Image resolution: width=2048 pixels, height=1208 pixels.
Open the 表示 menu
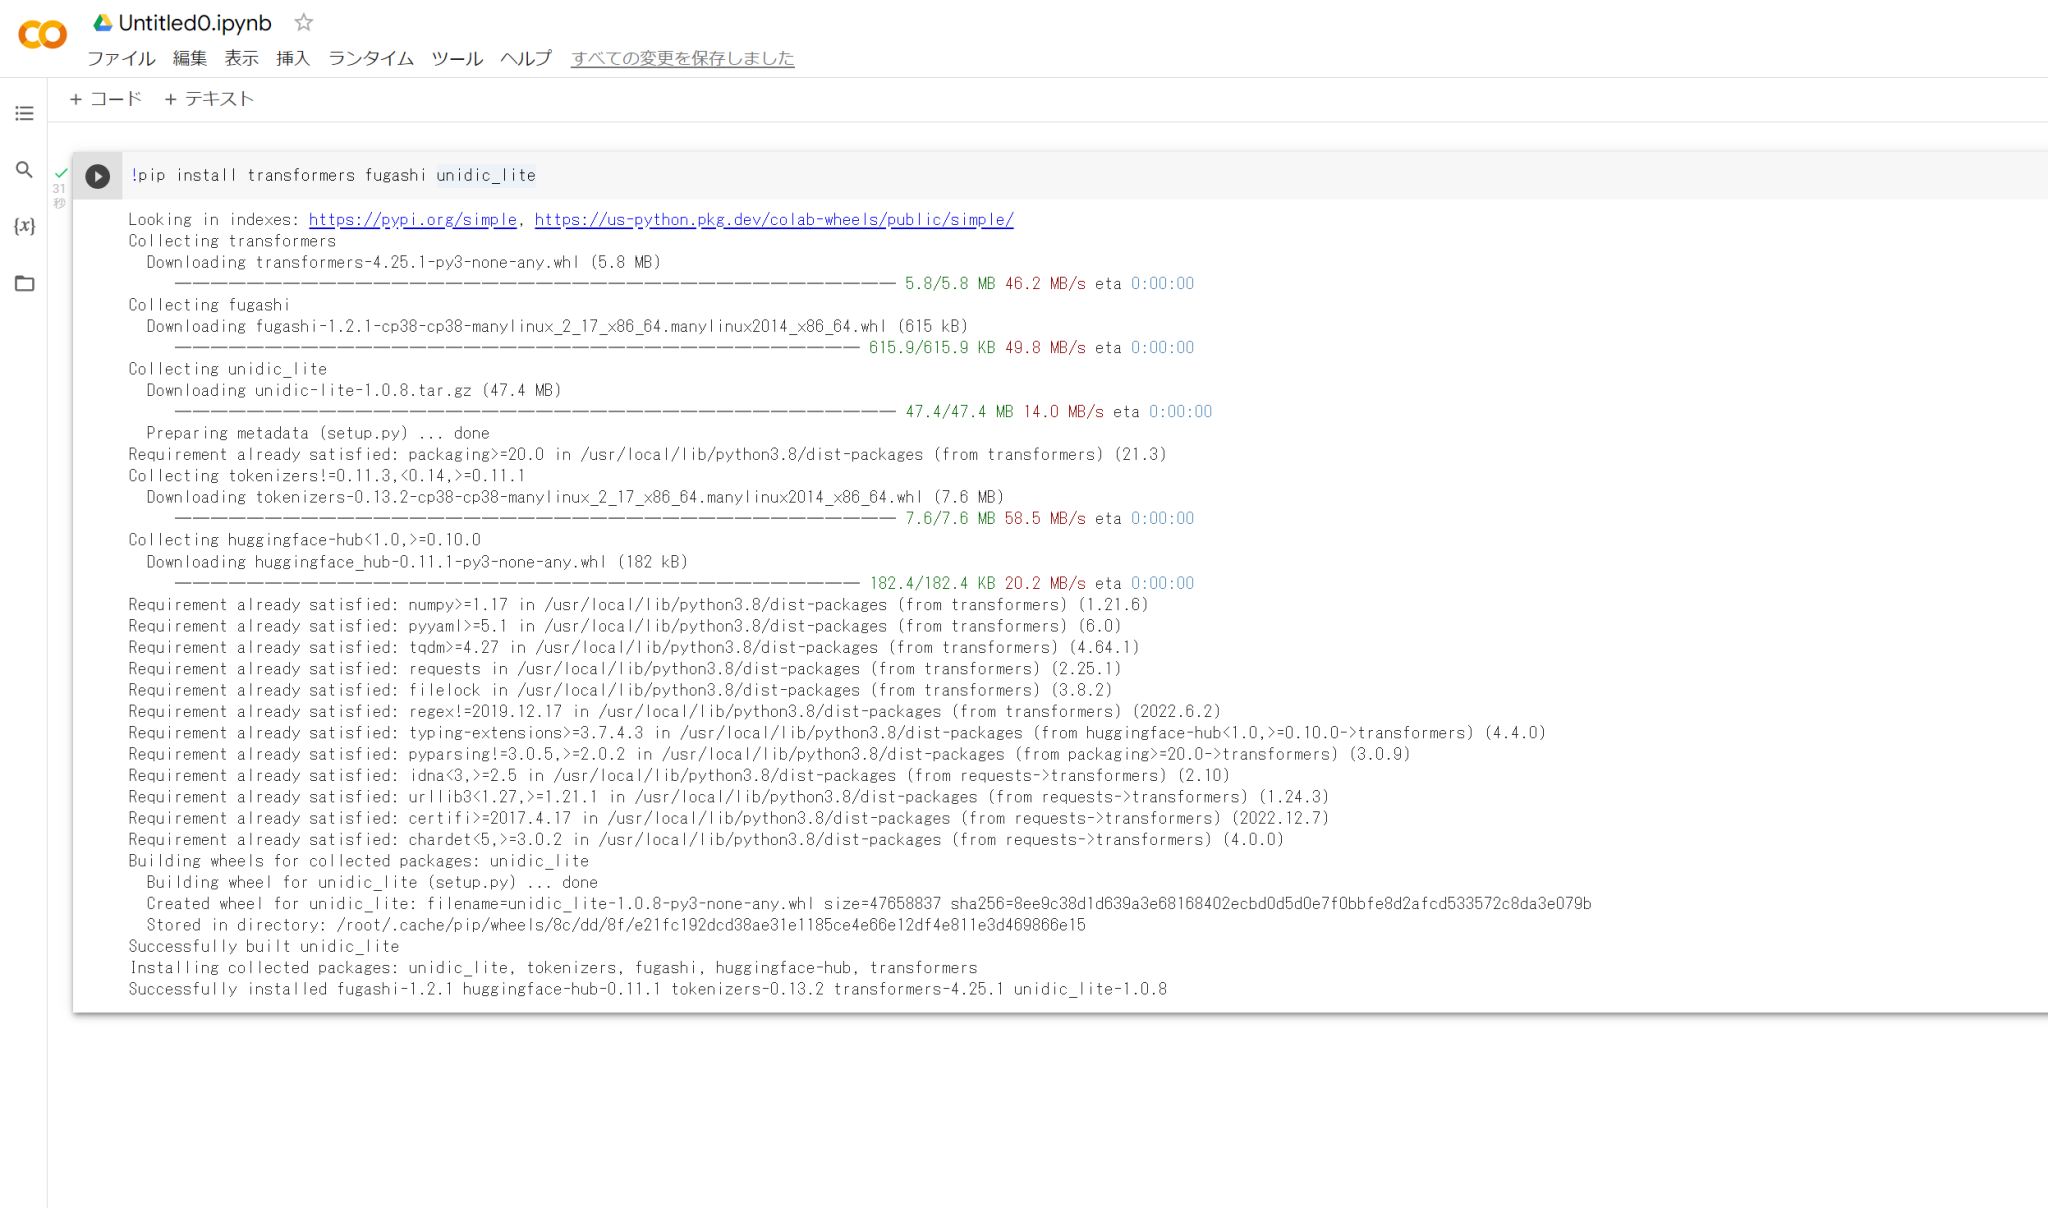241,58
